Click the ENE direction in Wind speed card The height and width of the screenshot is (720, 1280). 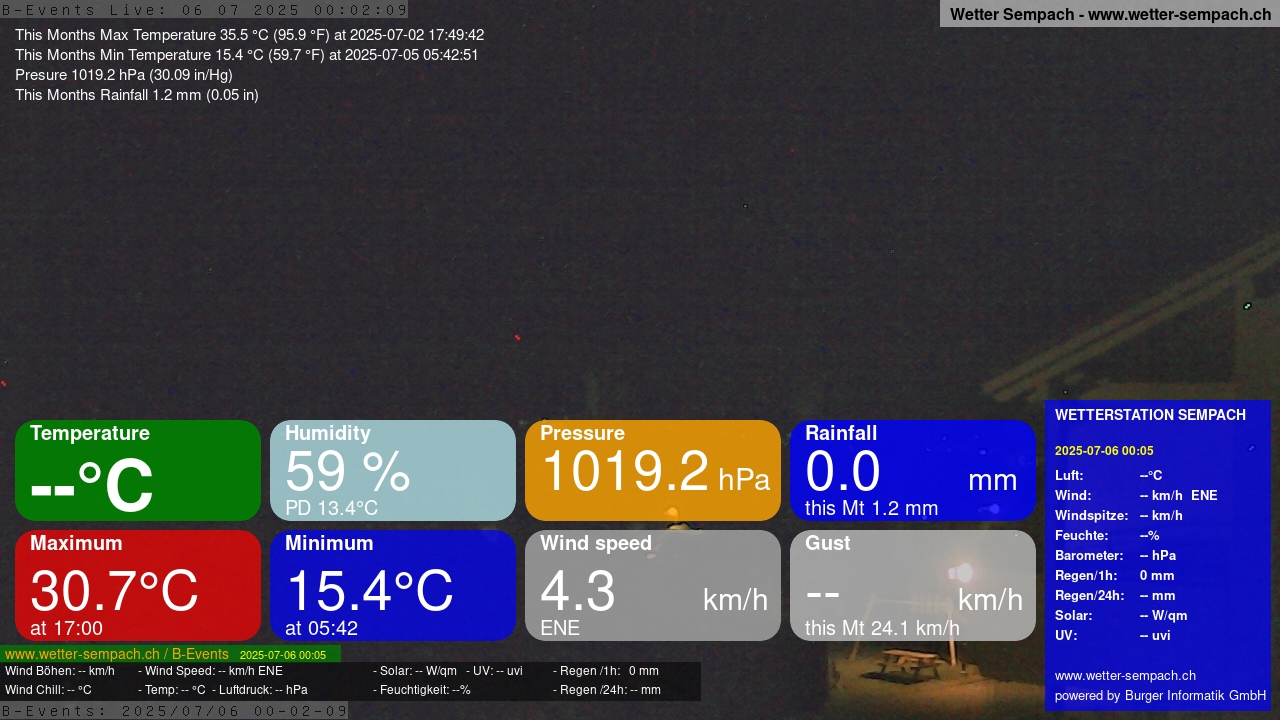(x=560, y=628)
